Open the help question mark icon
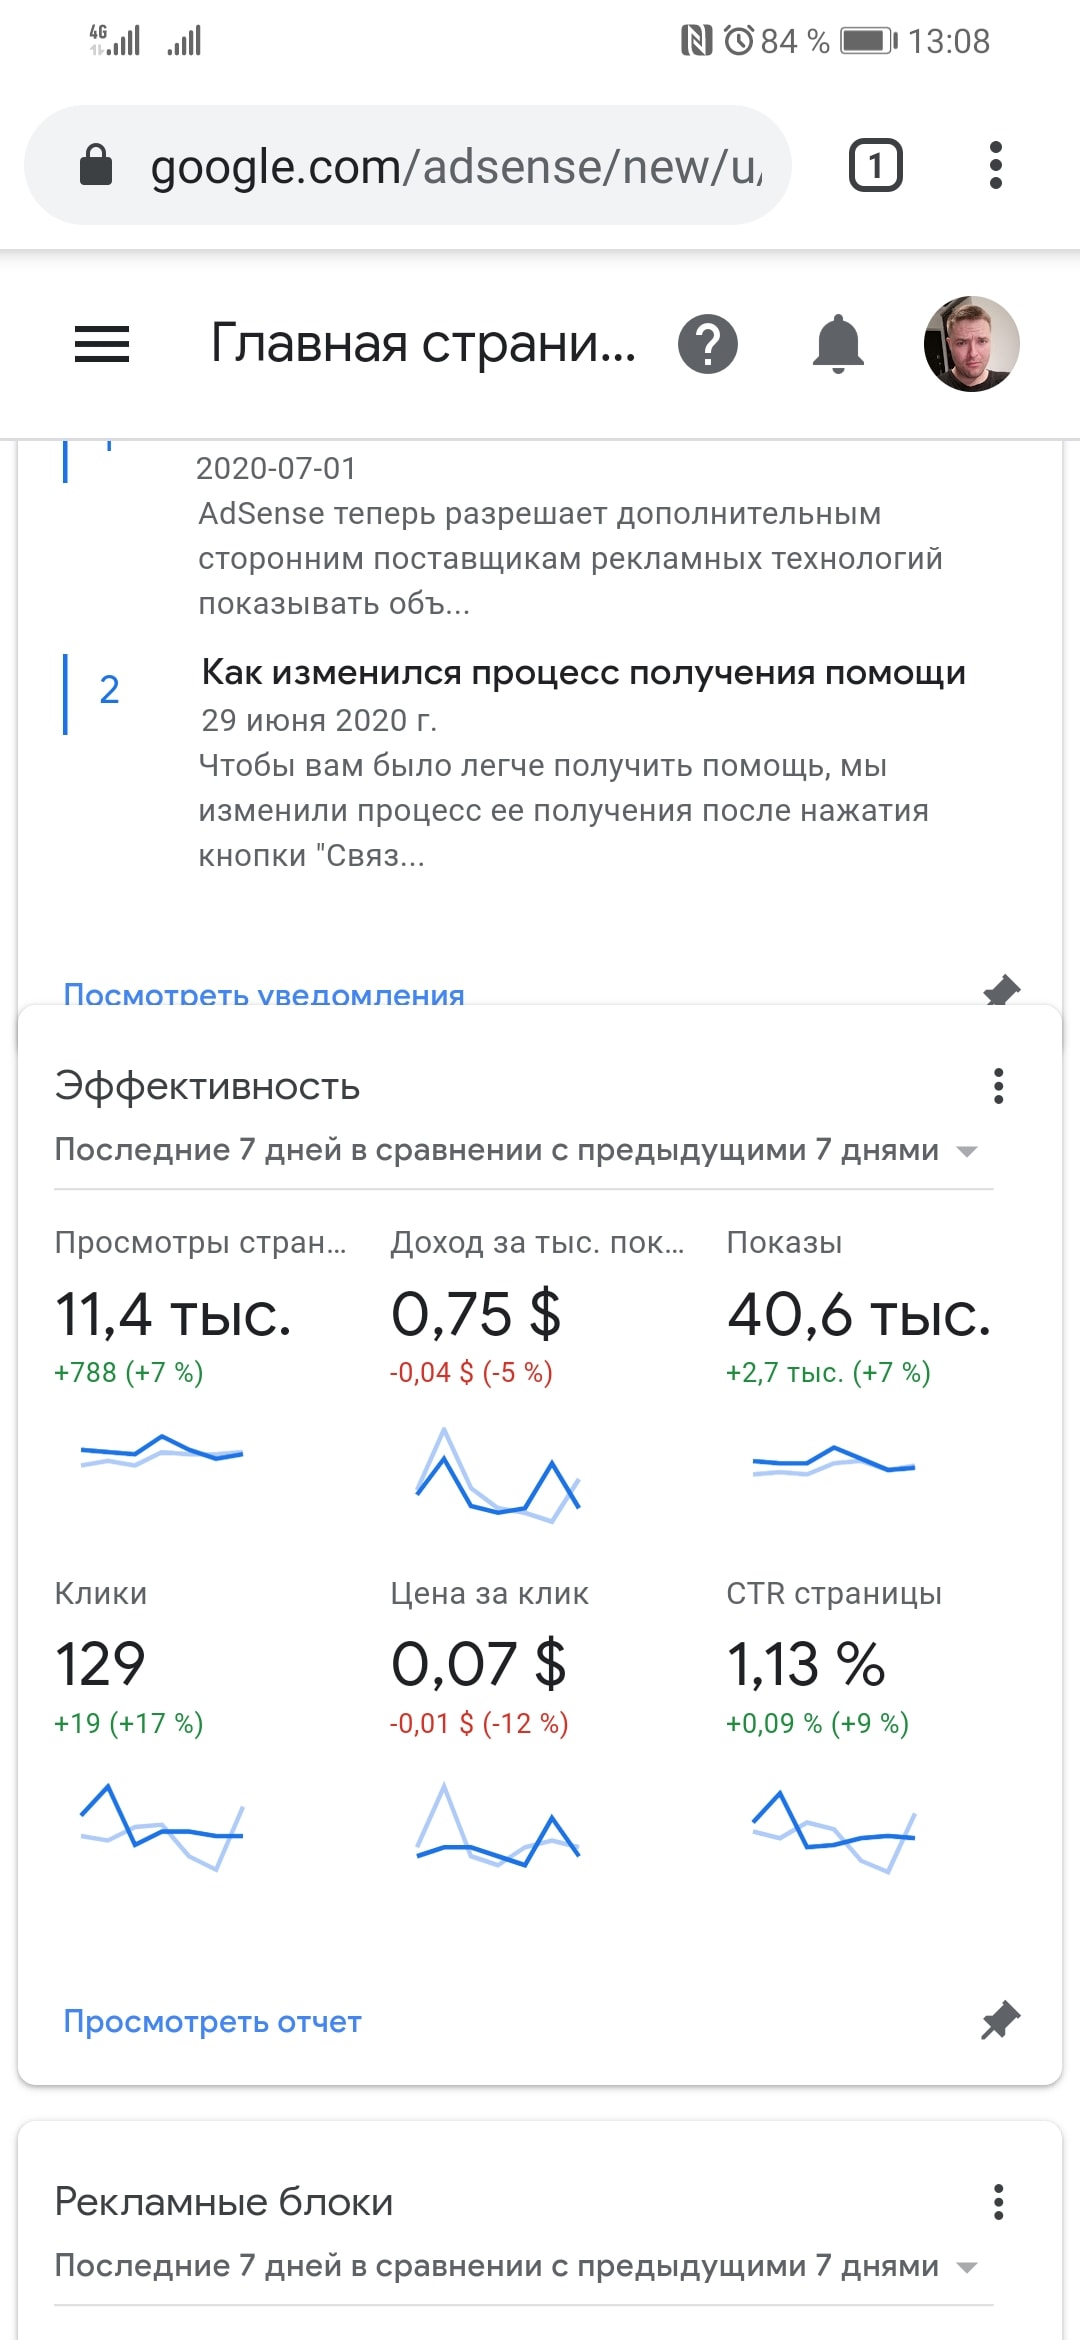Viewport: 1080px width, 2340px height. 707,344
